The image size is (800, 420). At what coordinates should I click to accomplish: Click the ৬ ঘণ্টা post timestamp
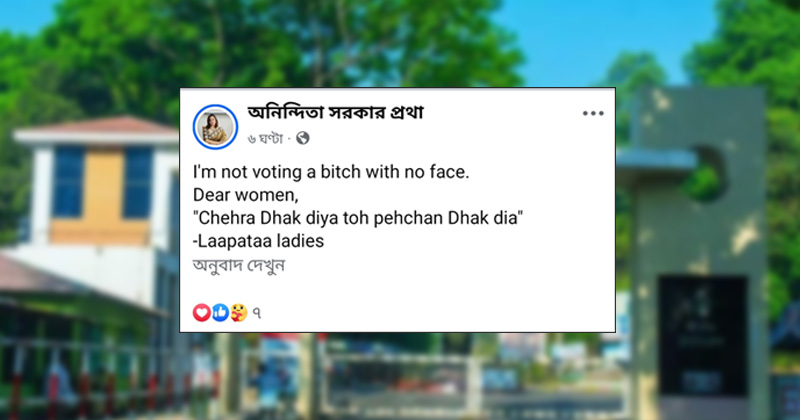(267, 138)
